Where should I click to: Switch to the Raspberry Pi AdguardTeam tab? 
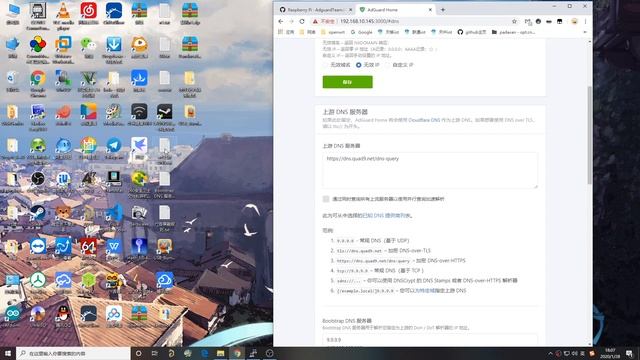(x=315, y=9)
